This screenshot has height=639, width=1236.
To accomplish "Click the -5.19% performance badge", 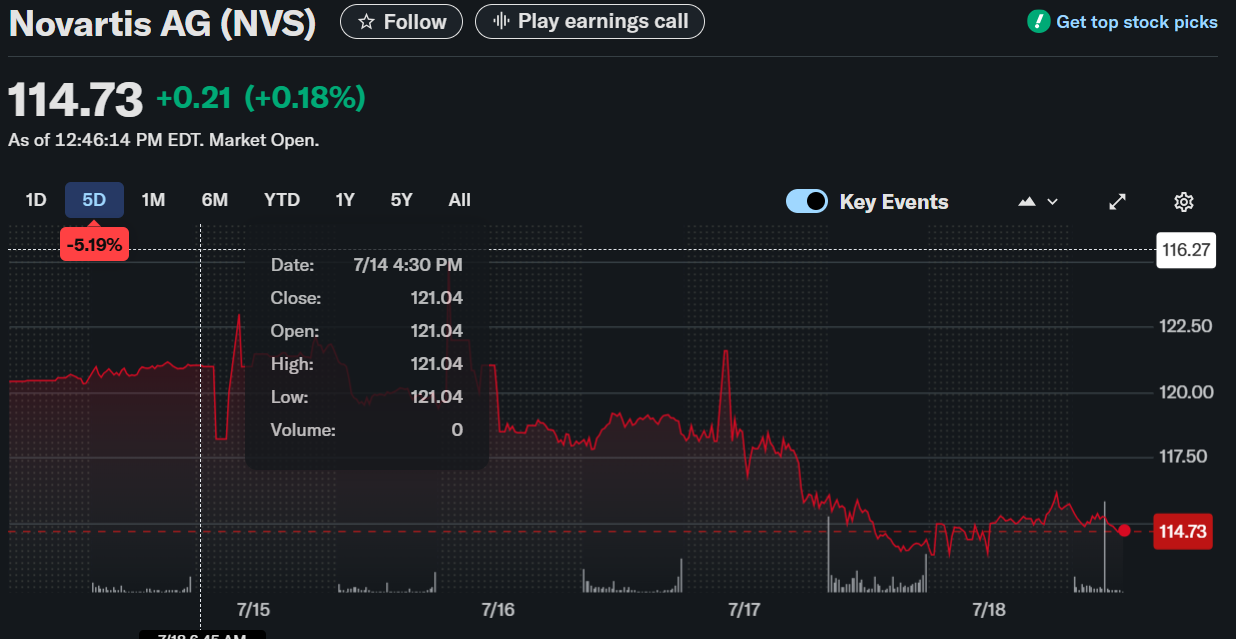I will click(x=94, y=244).
